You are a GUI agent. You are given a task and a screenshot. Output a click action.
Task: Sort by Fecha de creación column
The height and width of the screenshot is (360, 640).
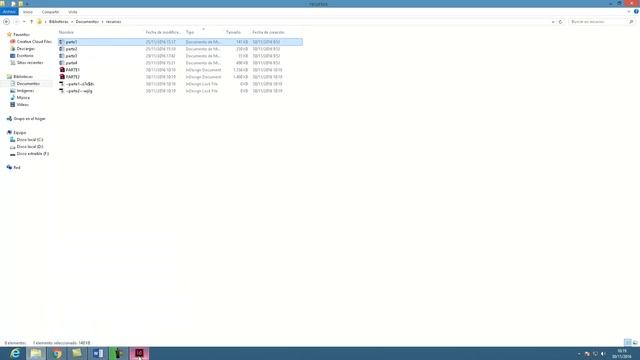[x=268, y=32]
